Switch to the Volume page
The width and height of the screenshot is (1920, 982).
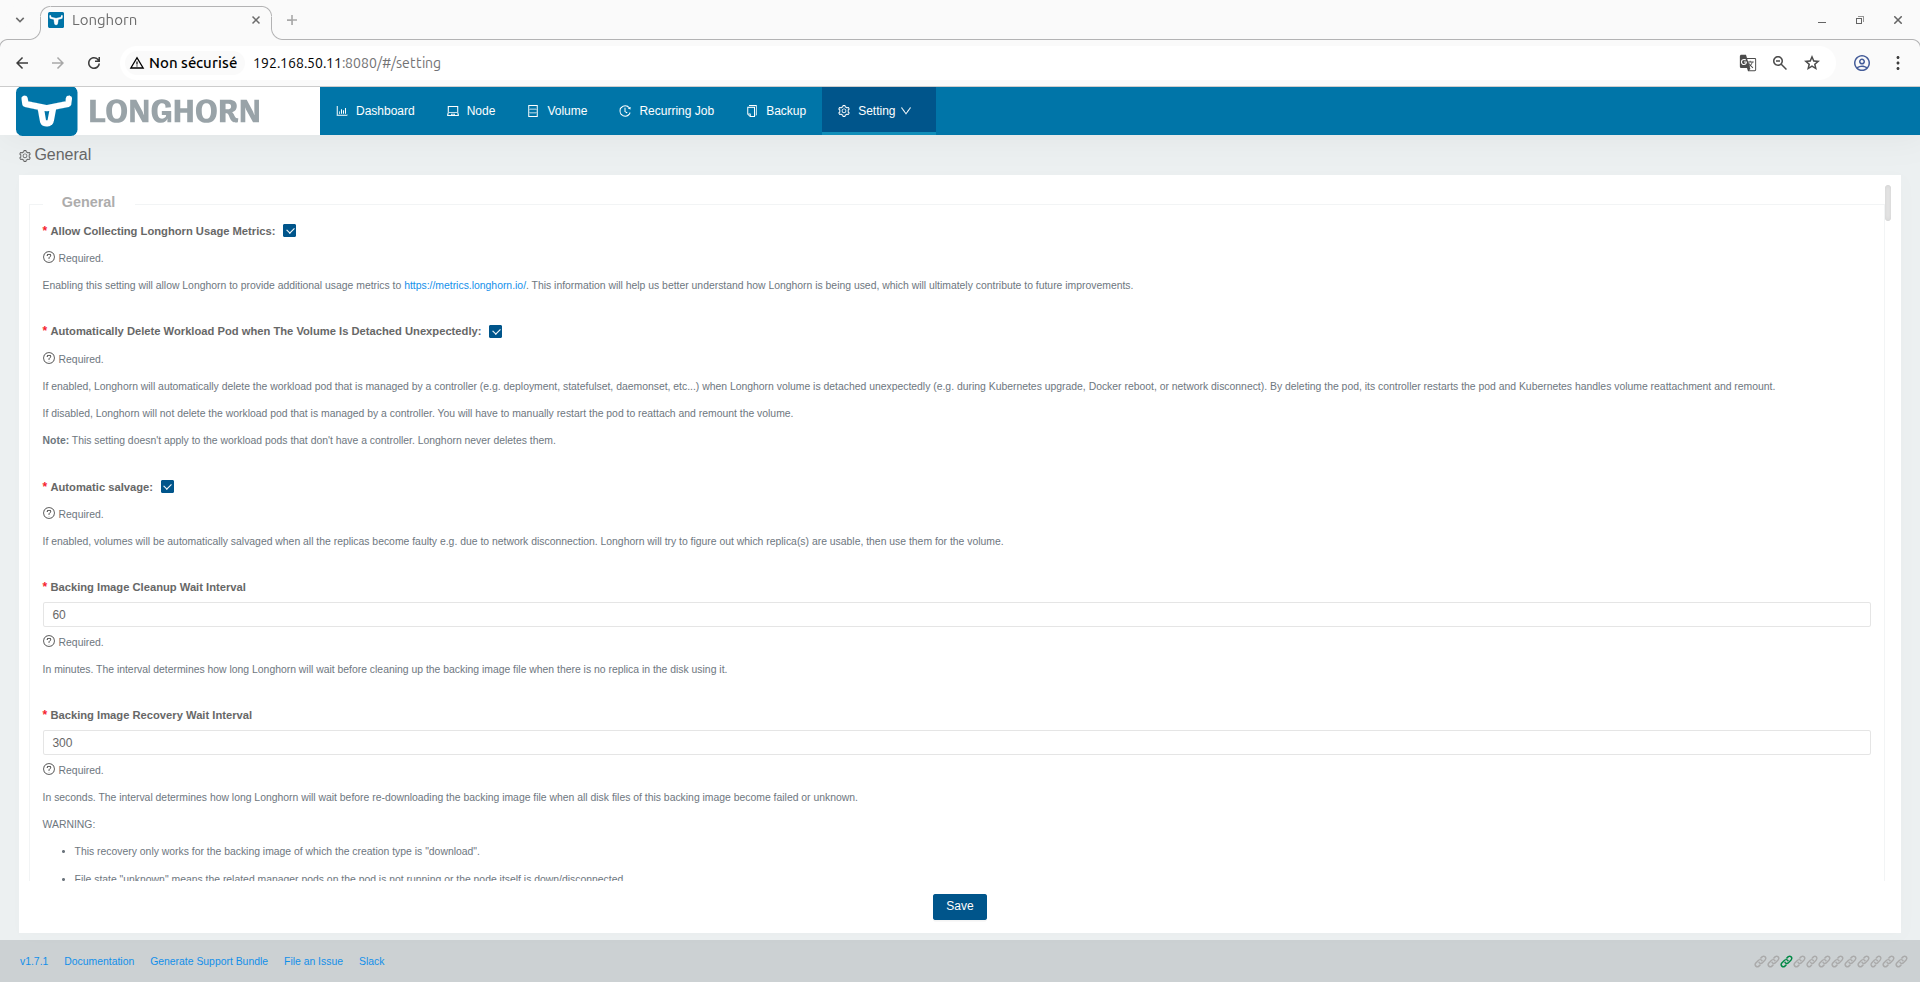point(557,111)
